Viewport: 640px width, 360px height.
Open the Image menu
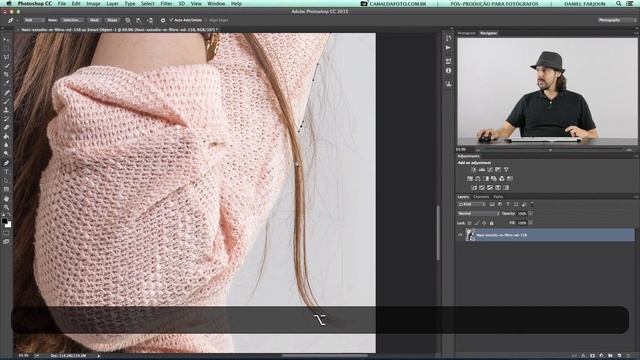click(93, 4)
